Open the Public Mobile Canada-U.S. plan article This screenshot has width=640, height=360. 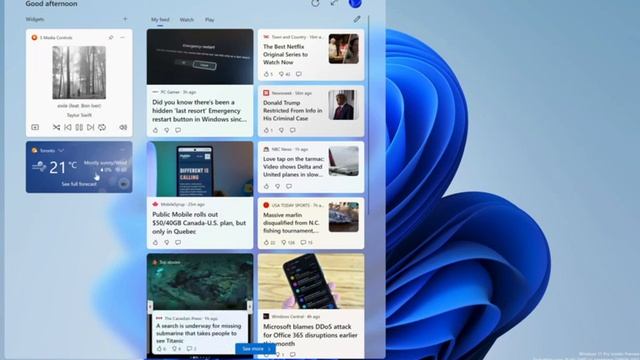[199, 223]
